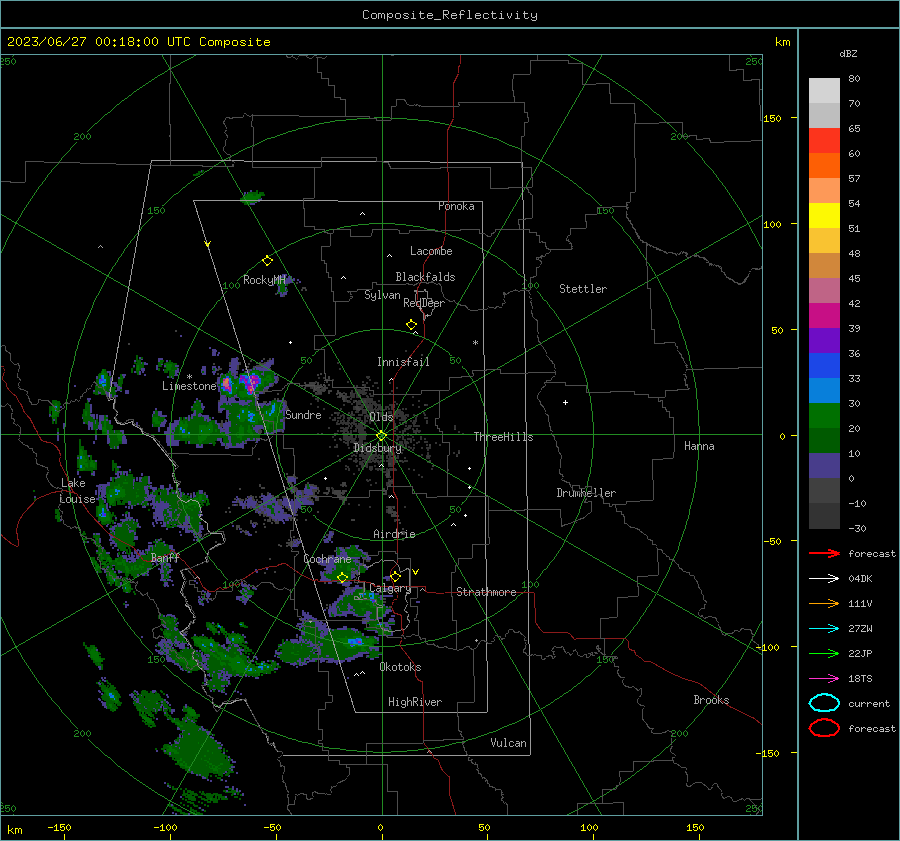The width and height of the screenshot is (900, 841).
Task: Click the magenta 18TS arrow icon
Action: 824,679
